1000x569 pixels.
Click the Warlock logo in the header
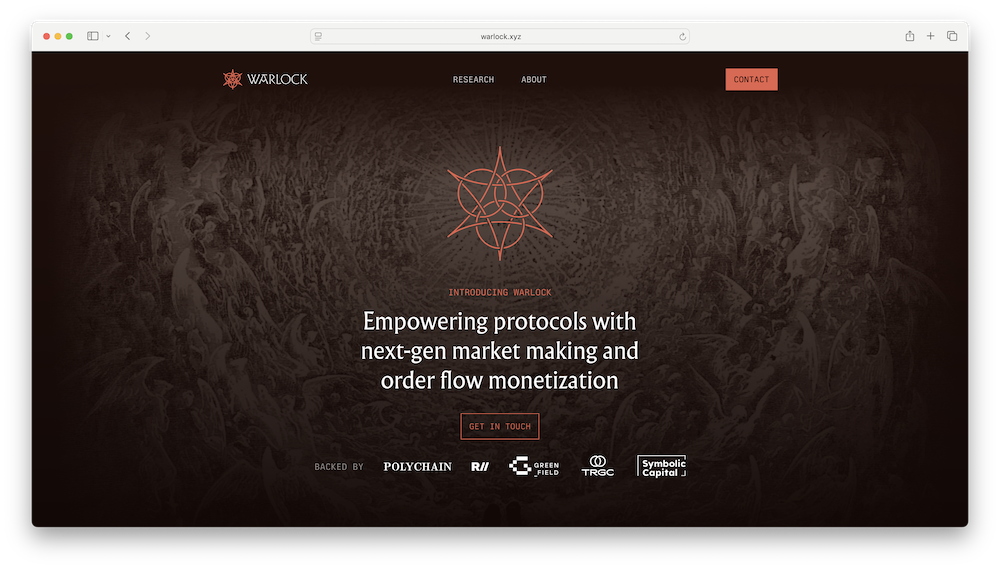[265, 79]
